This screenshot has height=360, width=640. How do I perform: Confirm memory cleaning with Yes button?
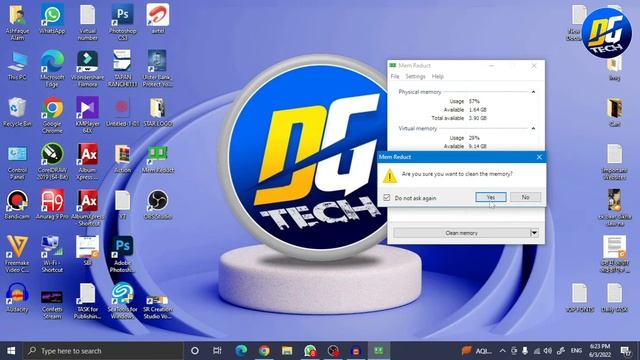coord(491,197)
